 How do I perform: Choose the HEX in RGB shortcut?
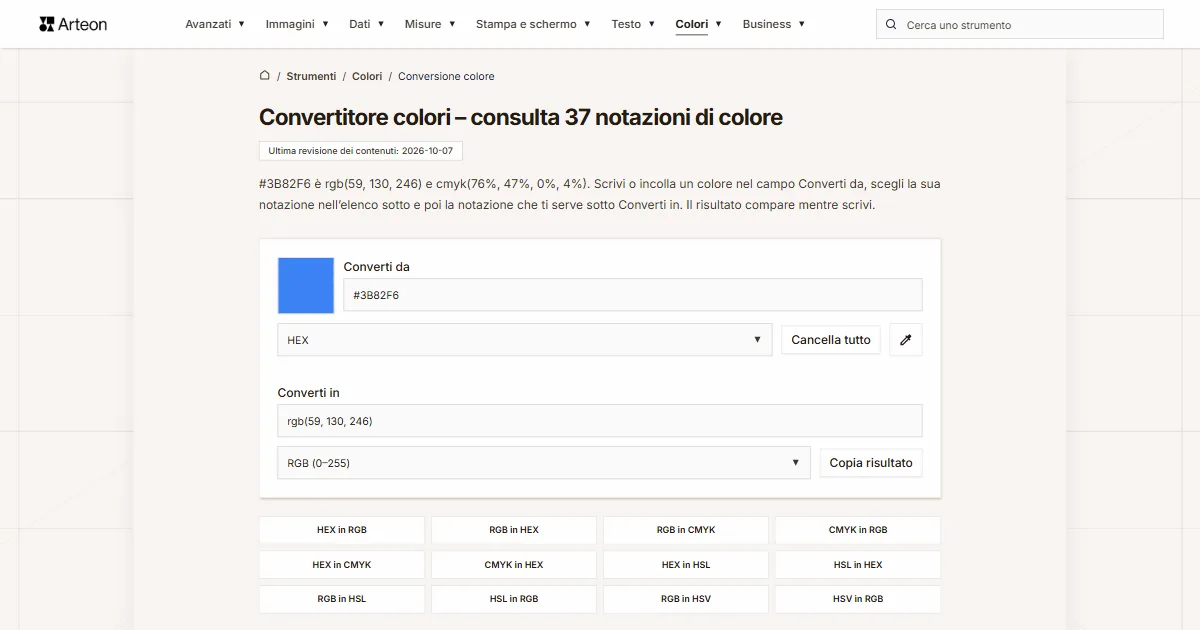pyautogui.click(x=342, y=530)
